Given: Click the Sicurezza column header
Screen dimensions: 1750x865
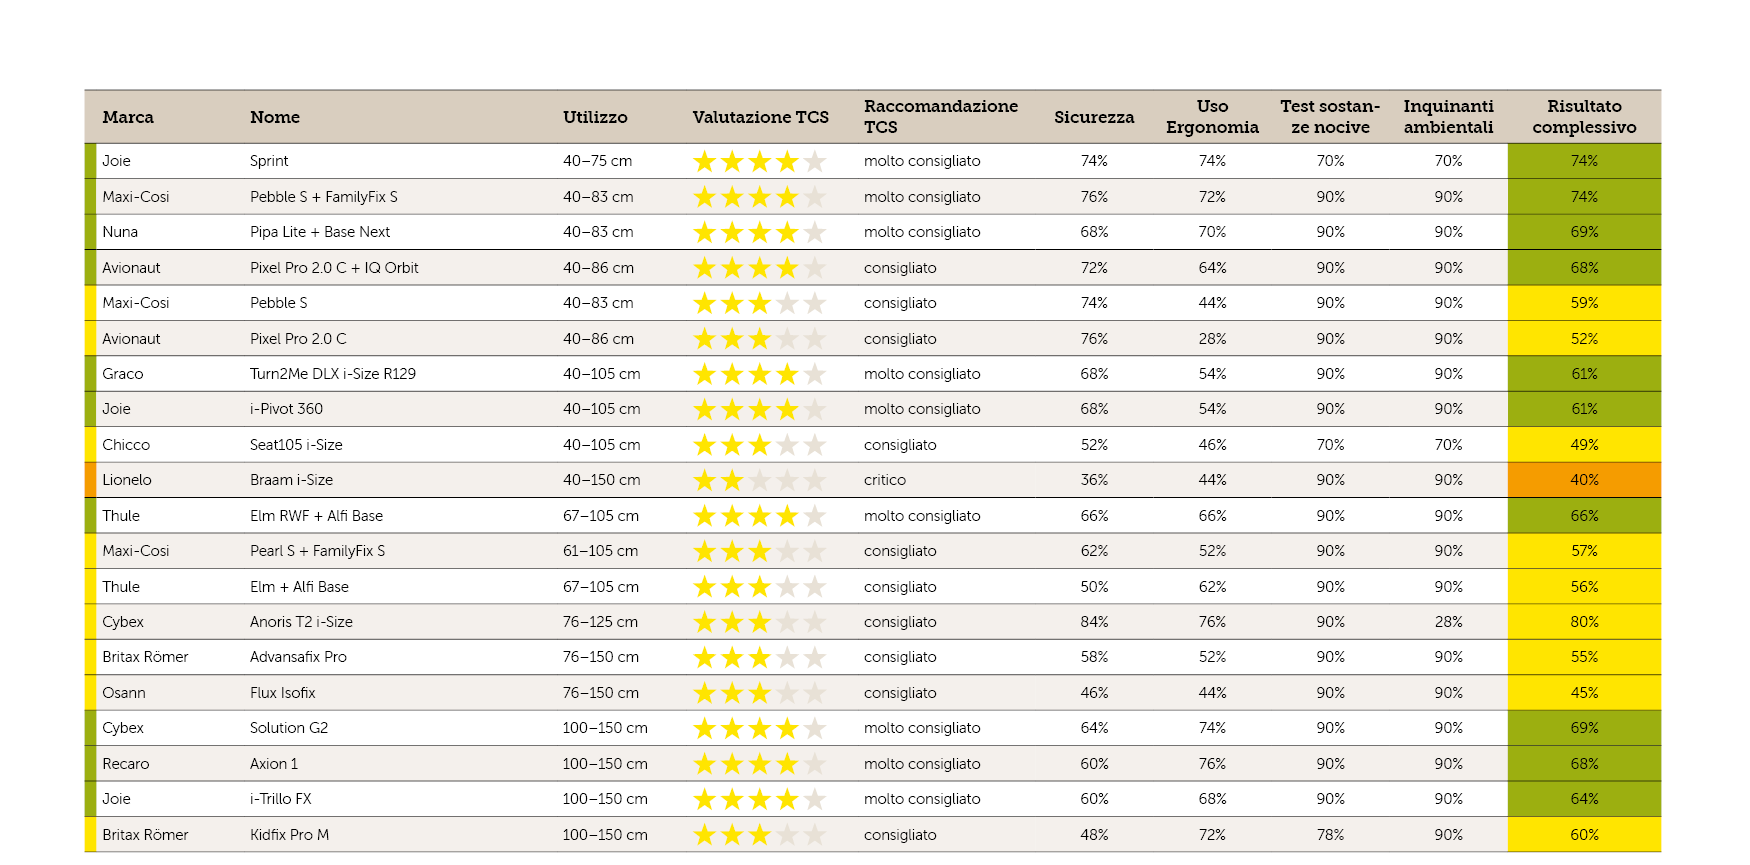Looking at the screenshot, I should pos(1094,117).
